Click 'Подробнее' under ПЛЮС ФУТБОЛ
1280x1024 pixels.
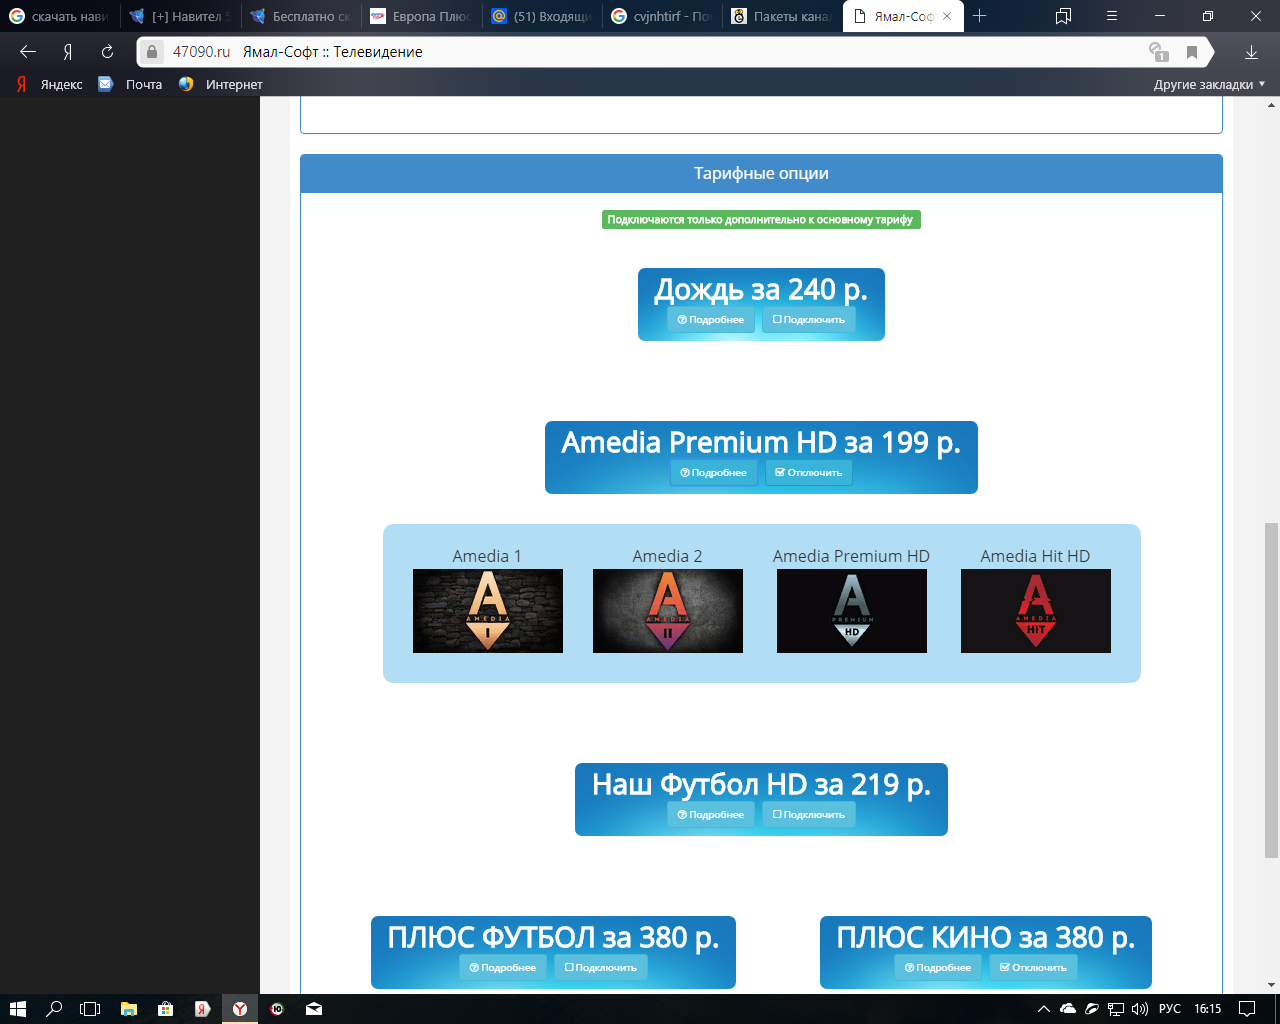[x=503, y=968]
